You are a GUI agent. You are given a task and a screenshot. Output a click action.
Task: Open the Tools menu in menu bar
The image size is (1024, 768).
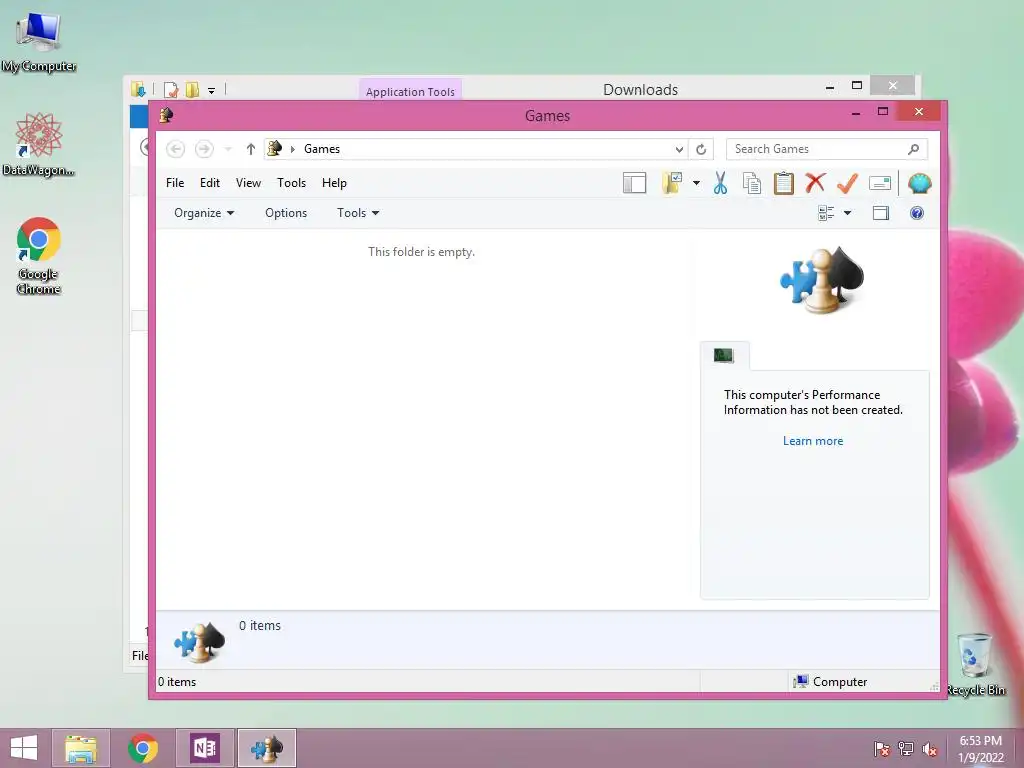click(x=291, y=183)
